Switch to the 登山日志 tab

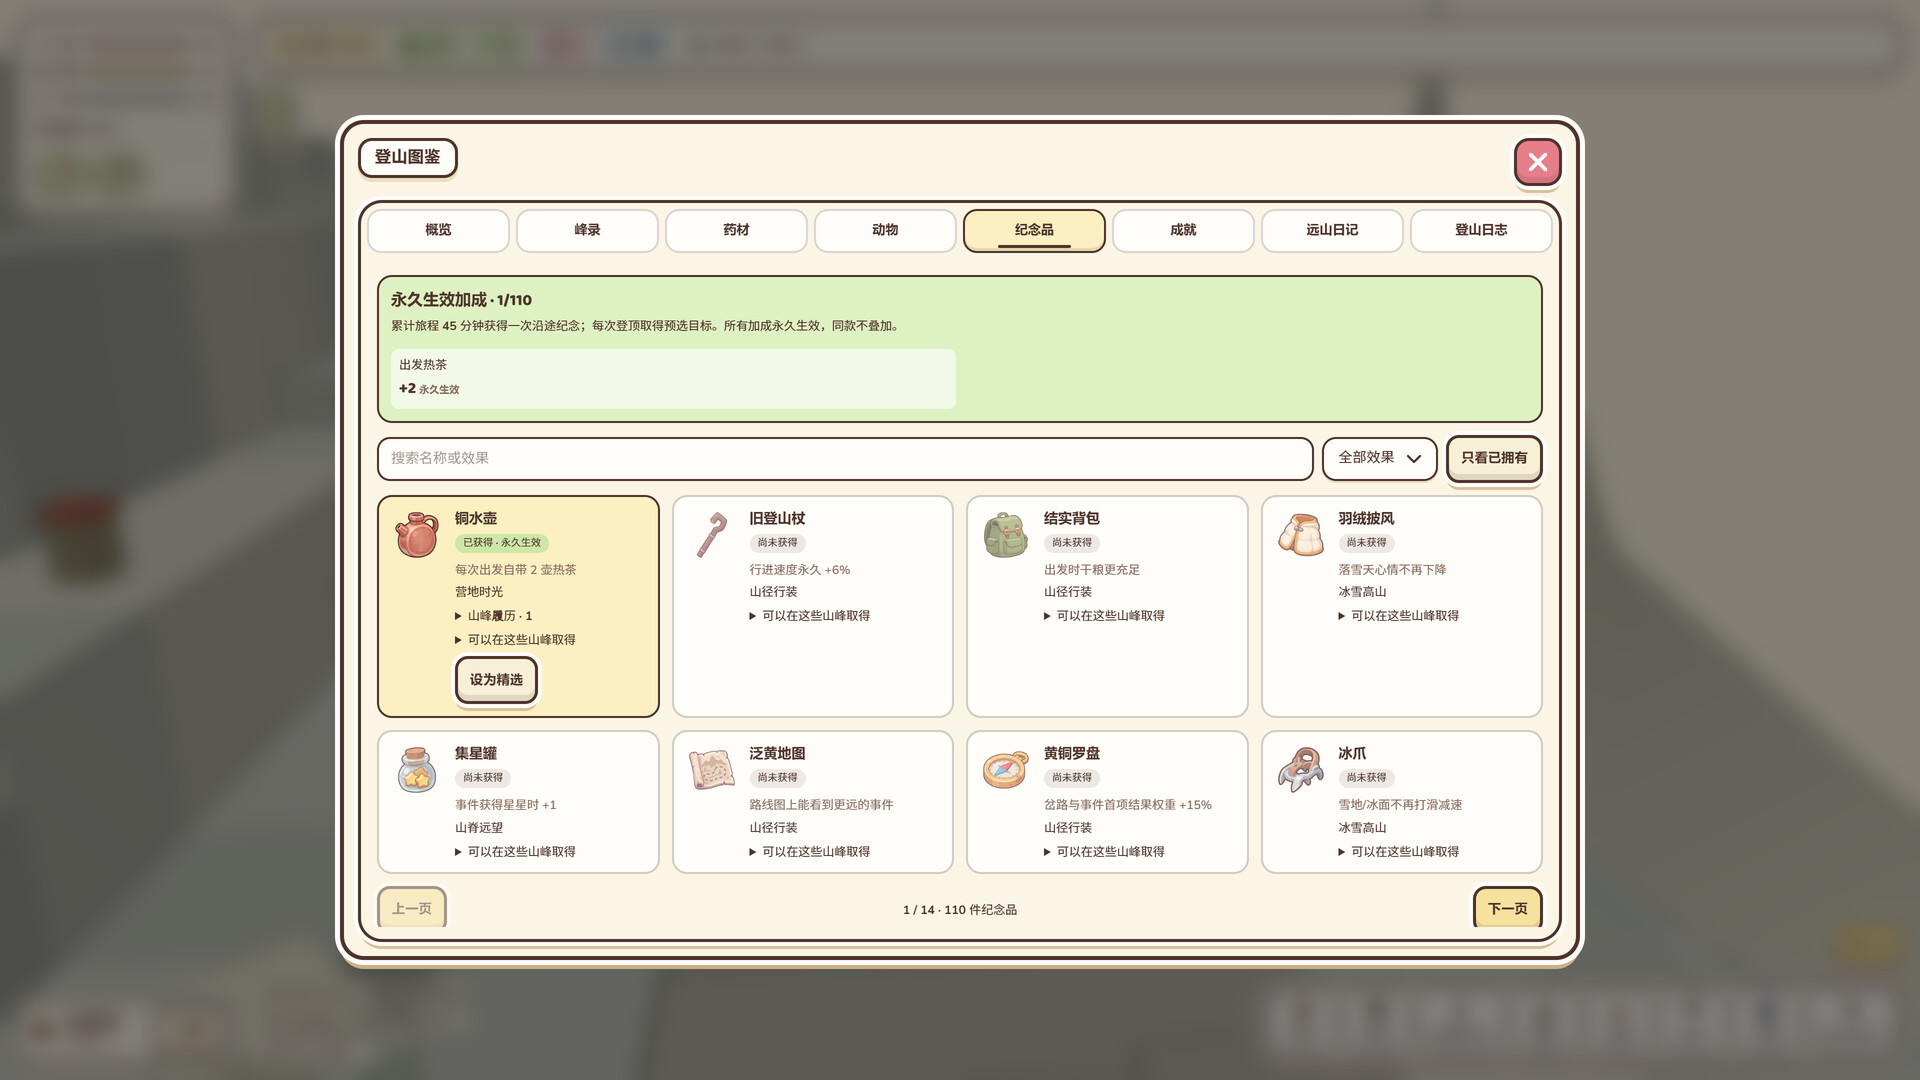point(1481,230)
